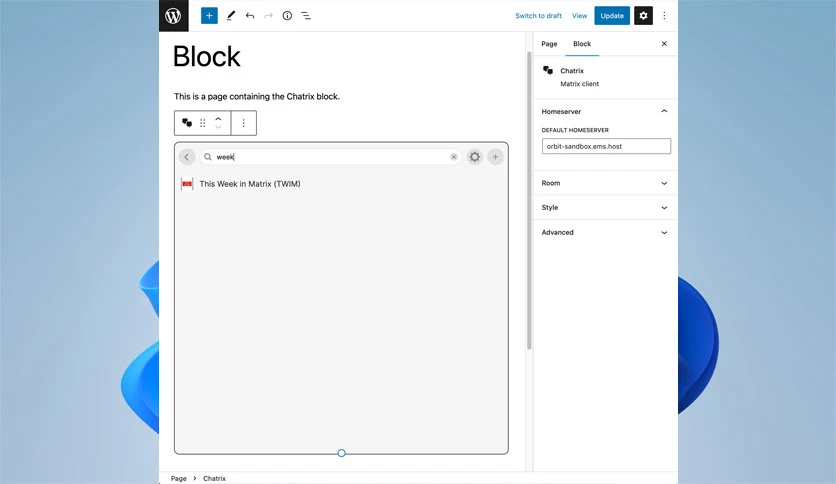Click the Chatrix breadcrumb
The image size is (836, 484).
pyautogui.click(x=214, y=478)
